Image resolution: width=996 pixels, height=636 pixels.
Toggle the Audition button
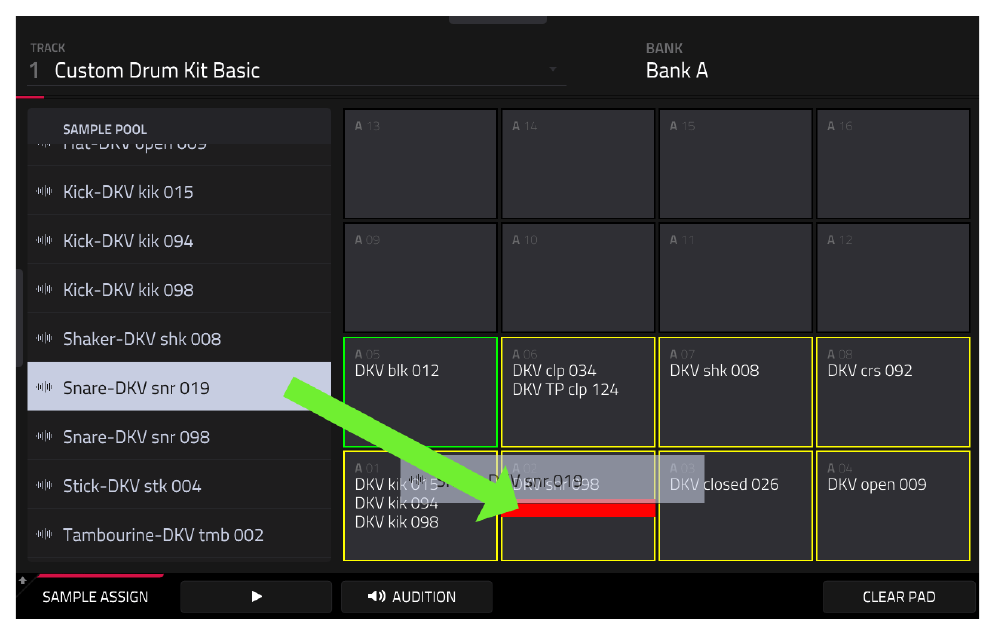[417, 597]
